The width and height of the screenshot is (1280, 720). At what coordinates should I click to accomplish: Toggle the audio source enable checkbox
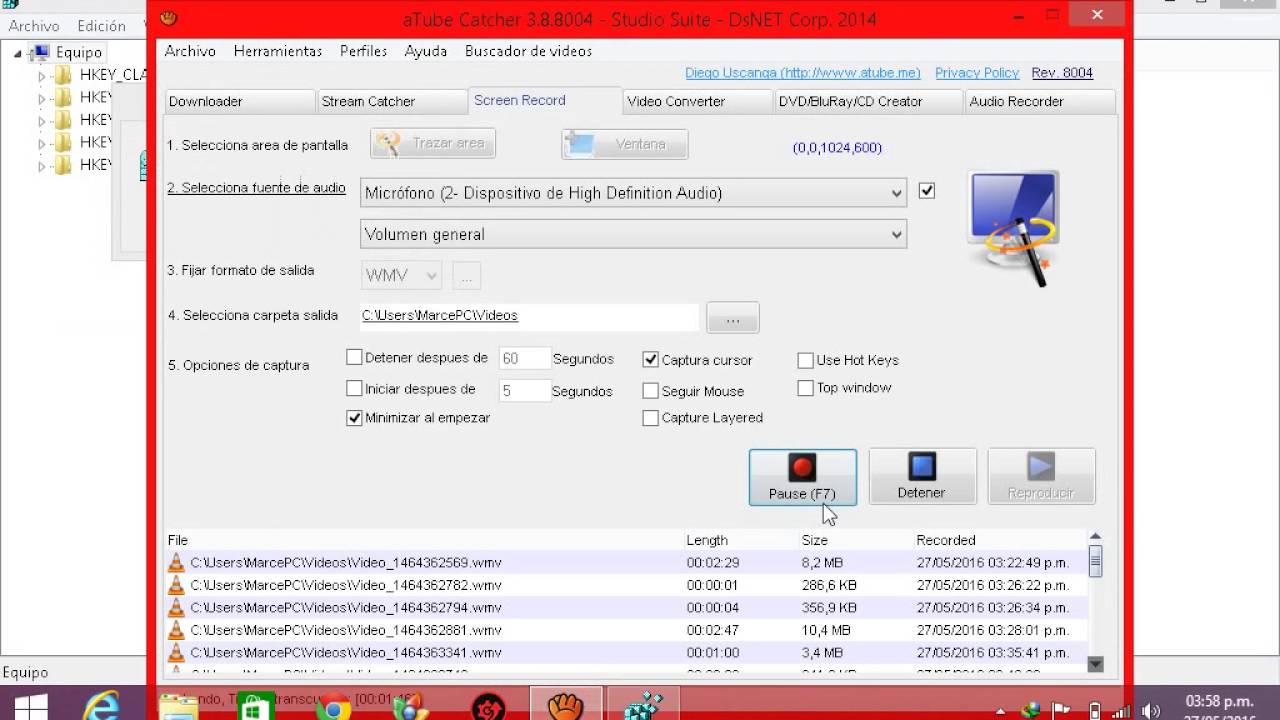click(927, 191)
